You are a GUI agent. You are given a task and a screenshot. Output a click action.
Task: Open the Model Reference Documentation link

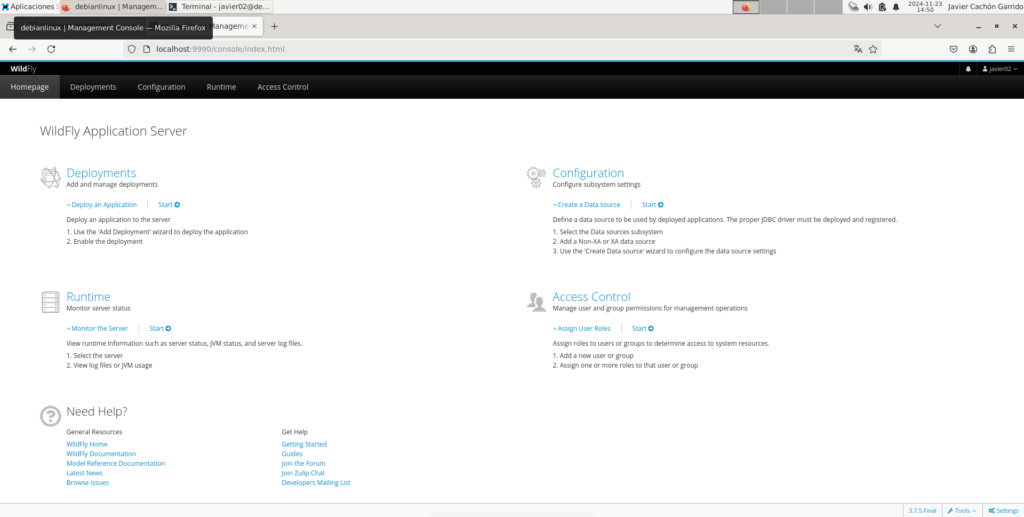click(x=116, y=463)
